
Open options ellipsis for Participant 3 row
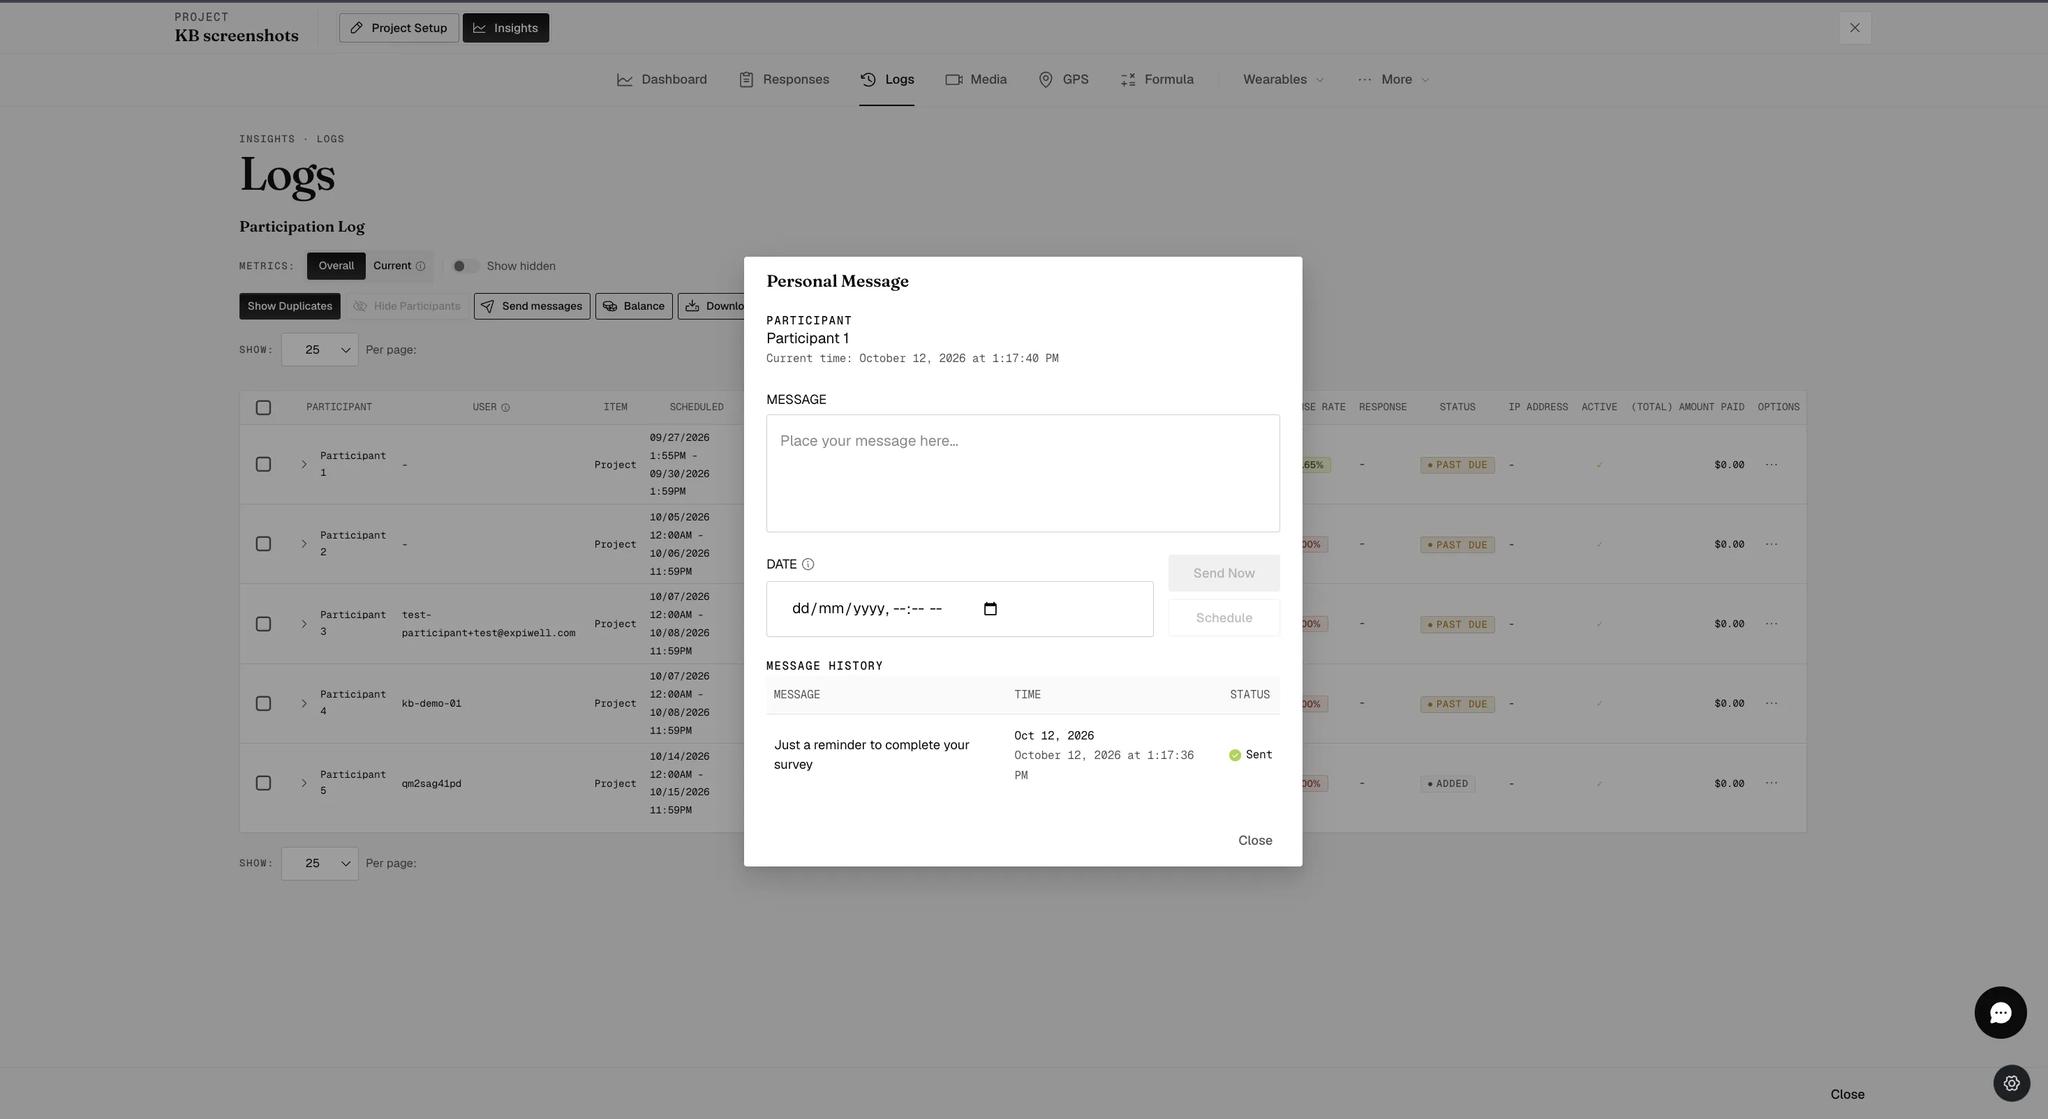pos(1771,624)
